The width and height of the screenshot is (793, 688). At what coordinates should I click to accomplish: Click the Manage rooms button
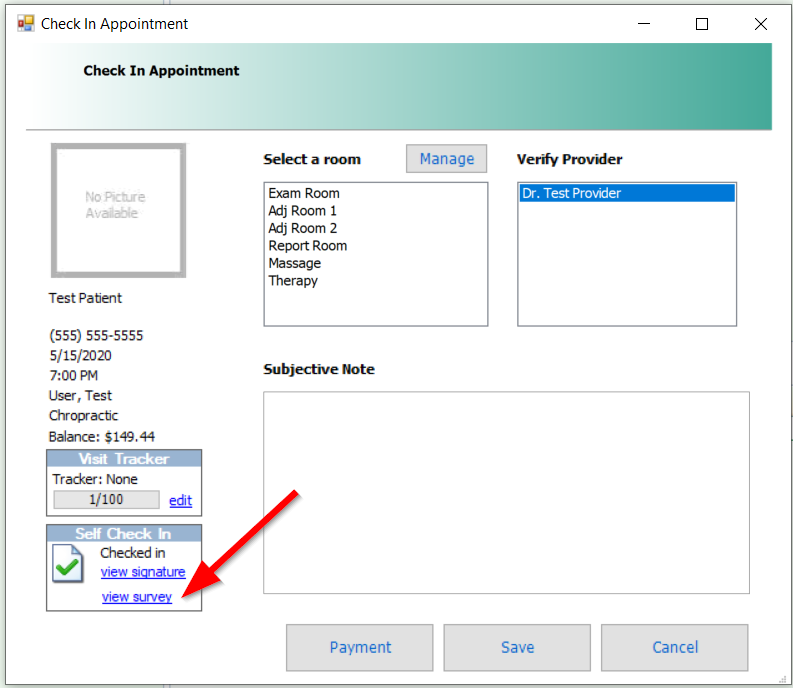[x=447, y=159]
